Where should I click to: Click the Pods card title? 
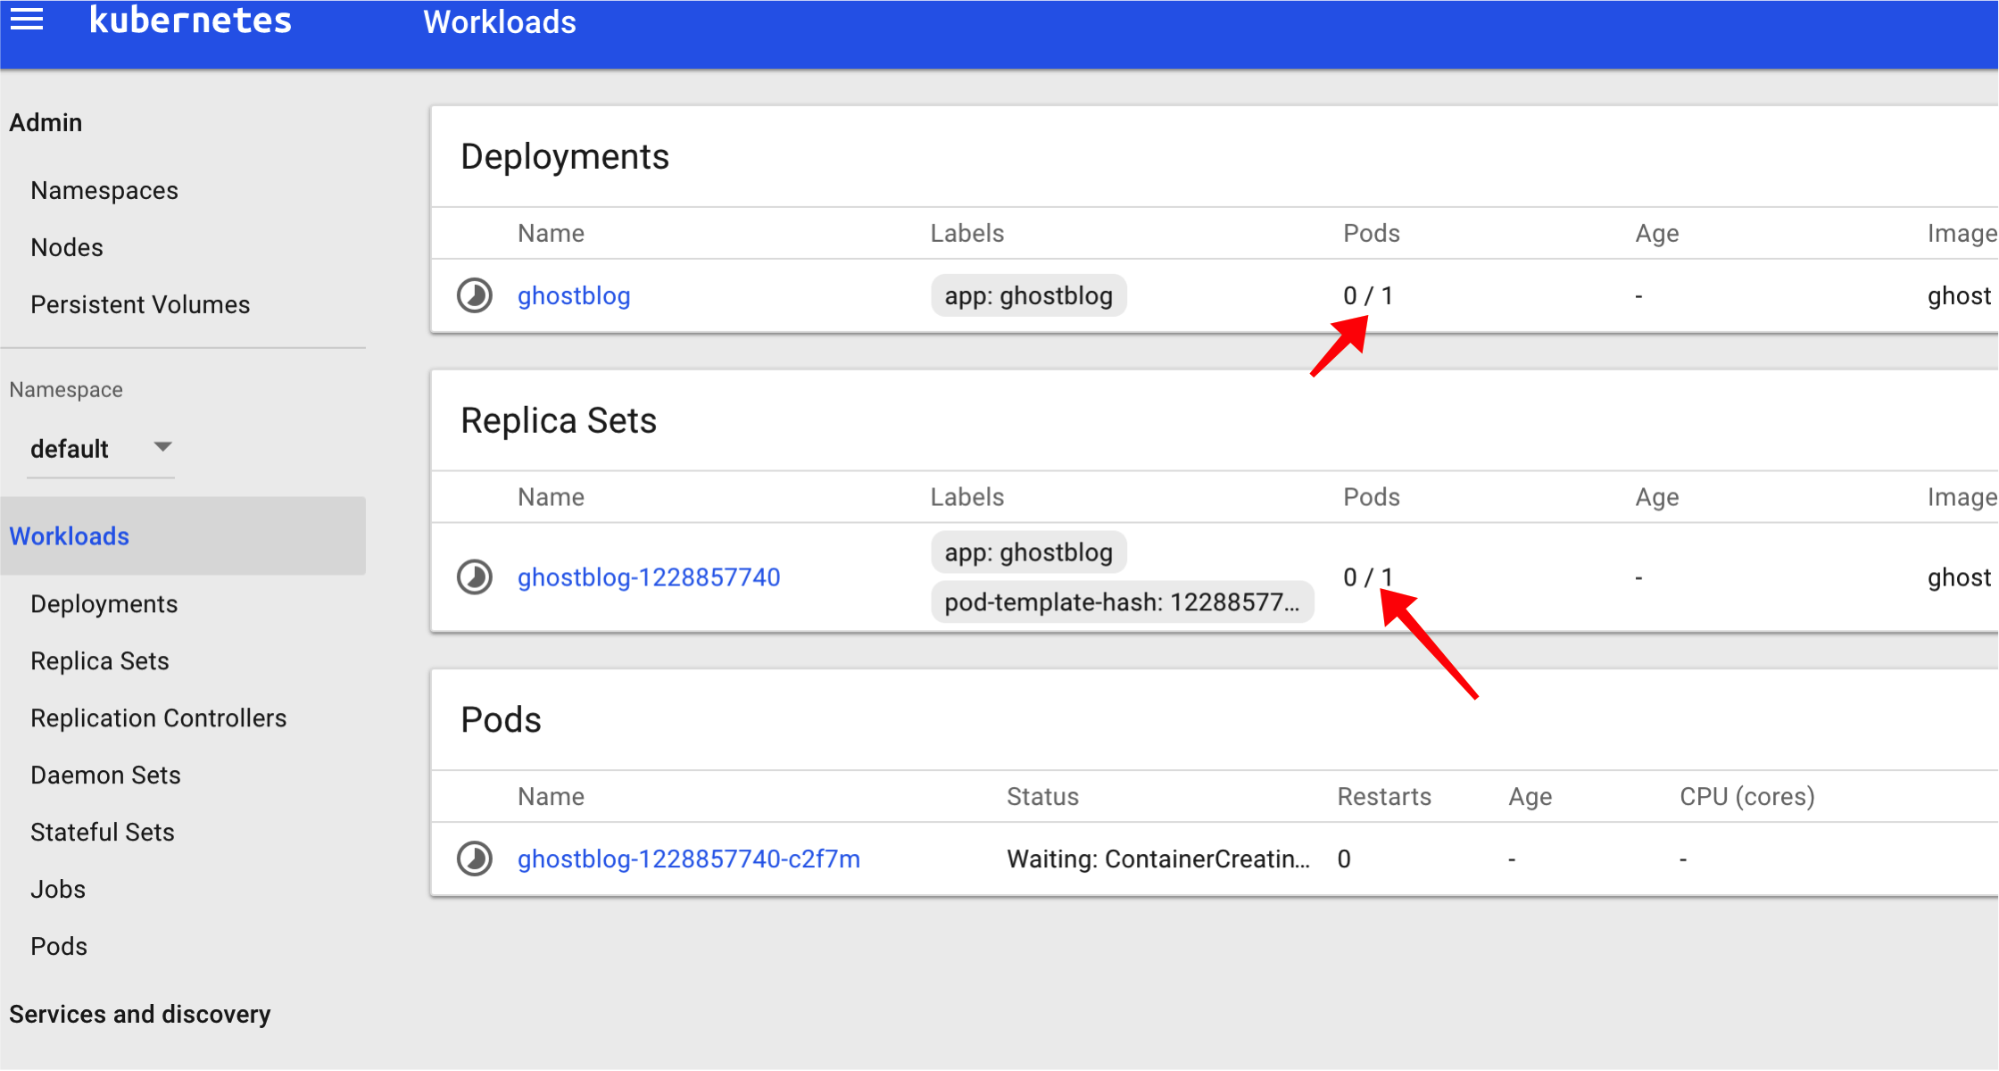501,720
